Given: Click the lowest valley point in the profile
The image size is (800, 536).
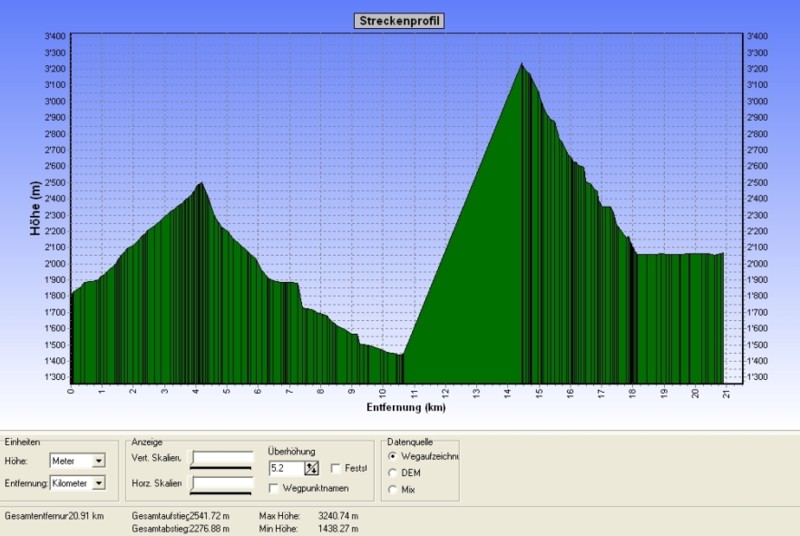Looking at the screenshot, I should 401,354.
